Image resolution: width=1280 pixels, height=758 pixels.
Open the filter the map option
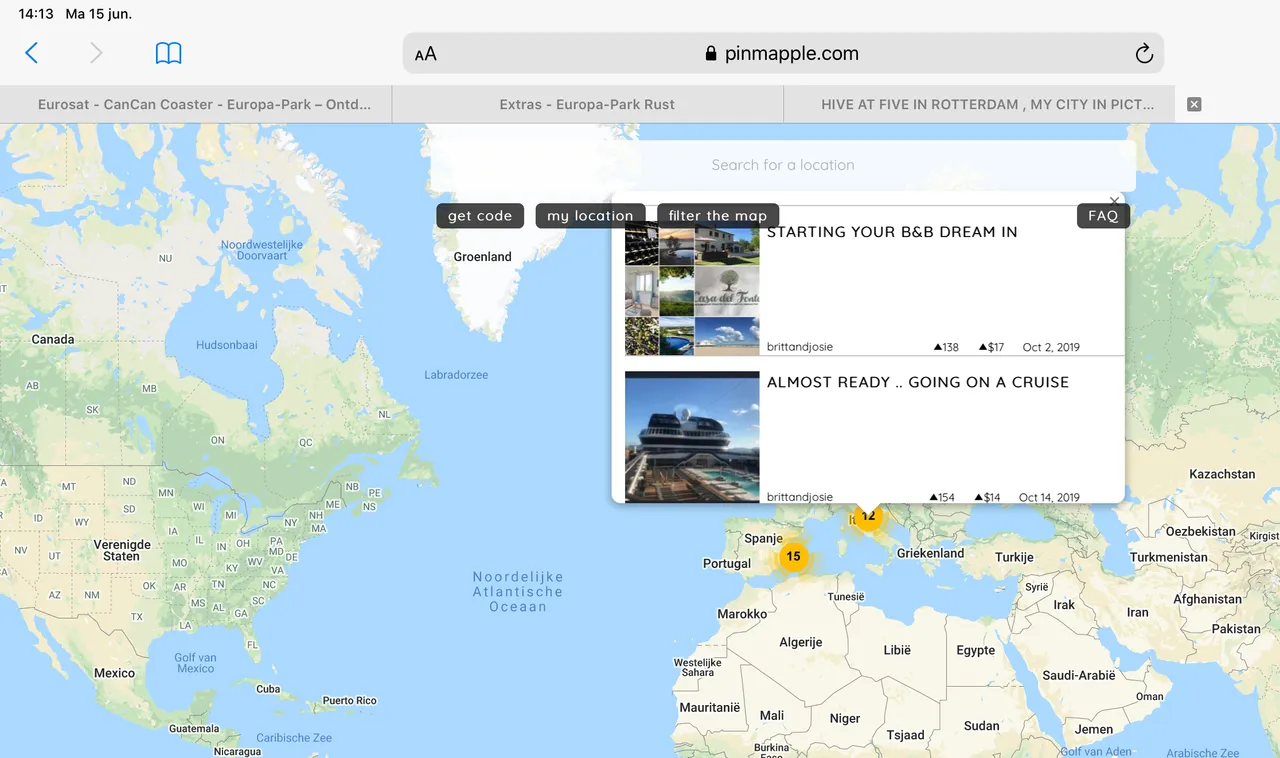(718, 216)
